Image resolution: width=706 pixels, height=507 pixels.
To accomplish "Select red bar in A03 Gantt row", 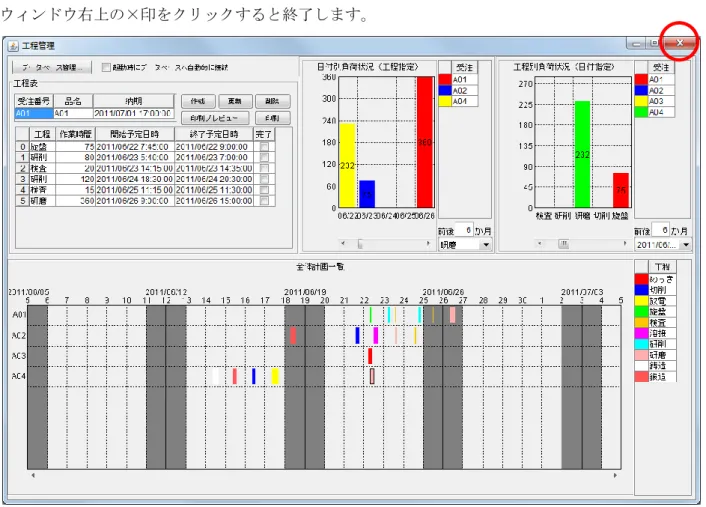I will (x=370, y=356).
